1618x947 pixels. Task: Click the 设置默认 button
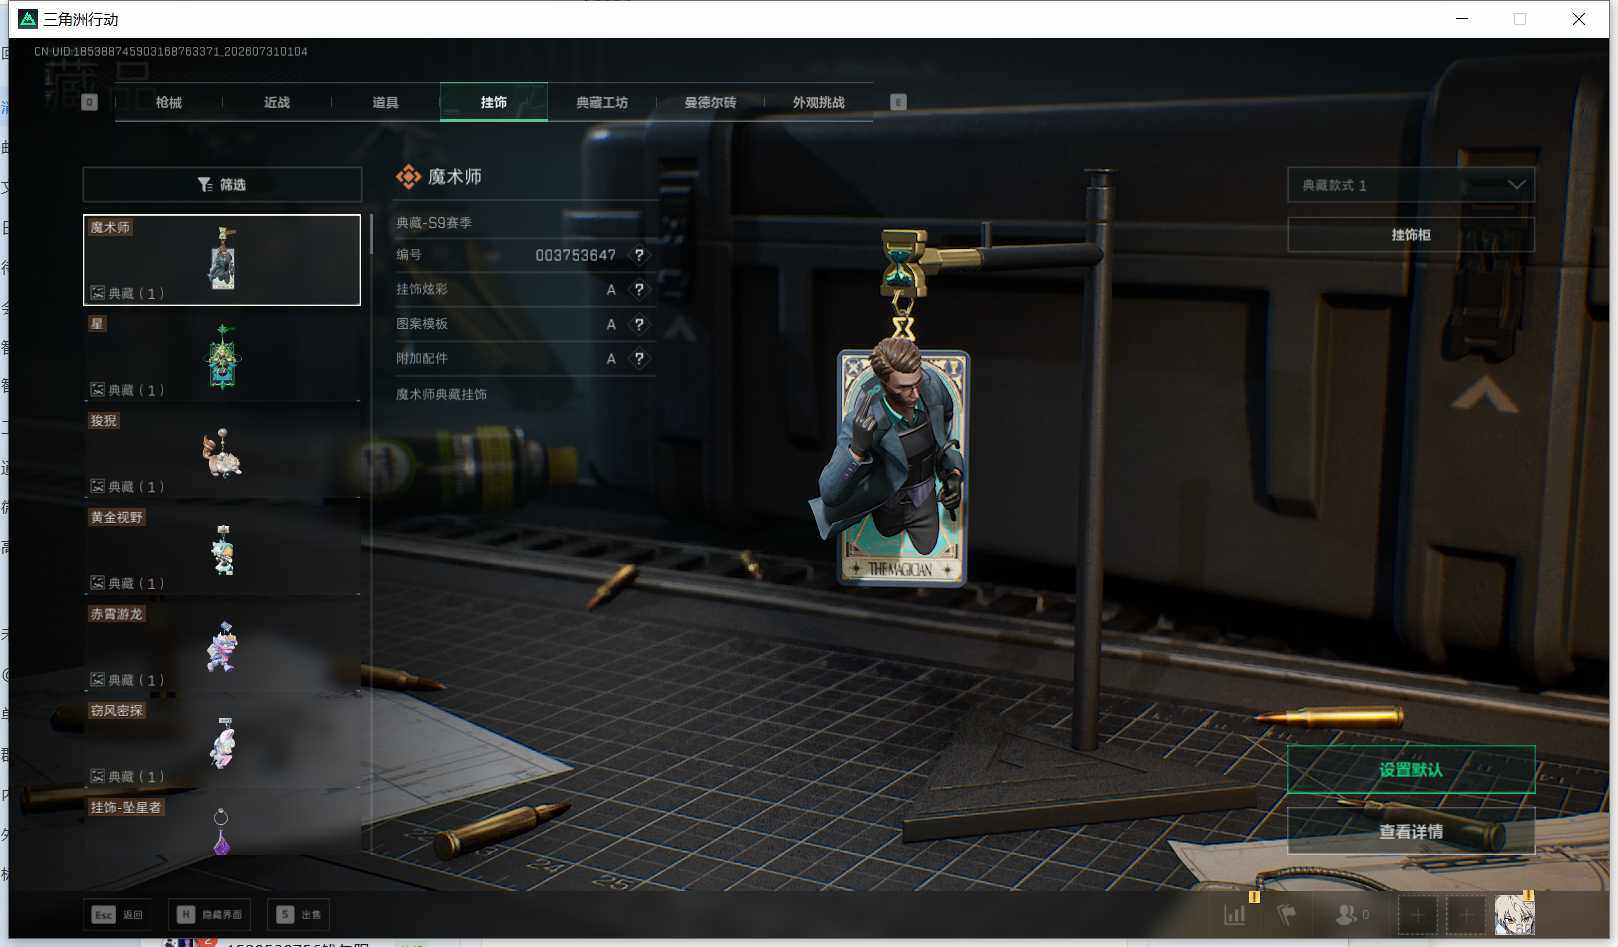(1411, 769)
